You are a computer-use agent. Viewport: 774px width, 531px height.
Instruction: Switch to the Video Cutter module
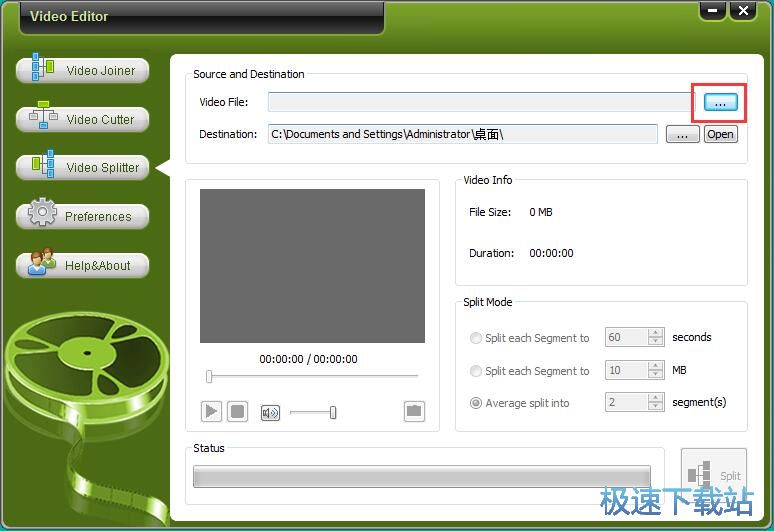point(82,119)
